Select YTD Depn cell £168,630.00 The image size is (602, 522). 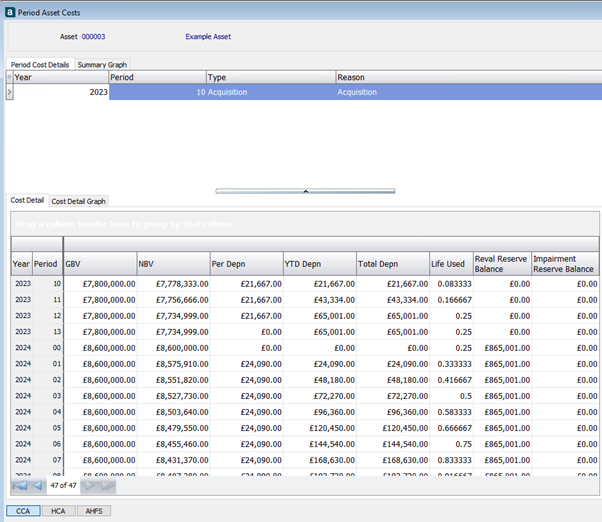click(x=320, y=460)
